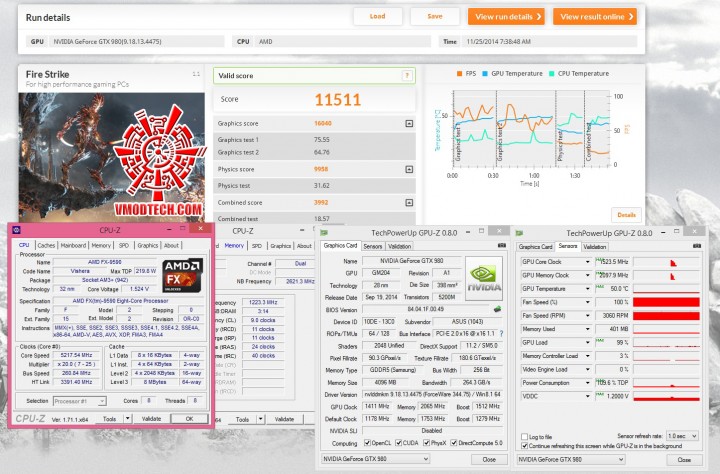Click the BIOS save chip icon
Image resolution: width=720 pixels, height=474 pixels.
click(x=497, y=309)
